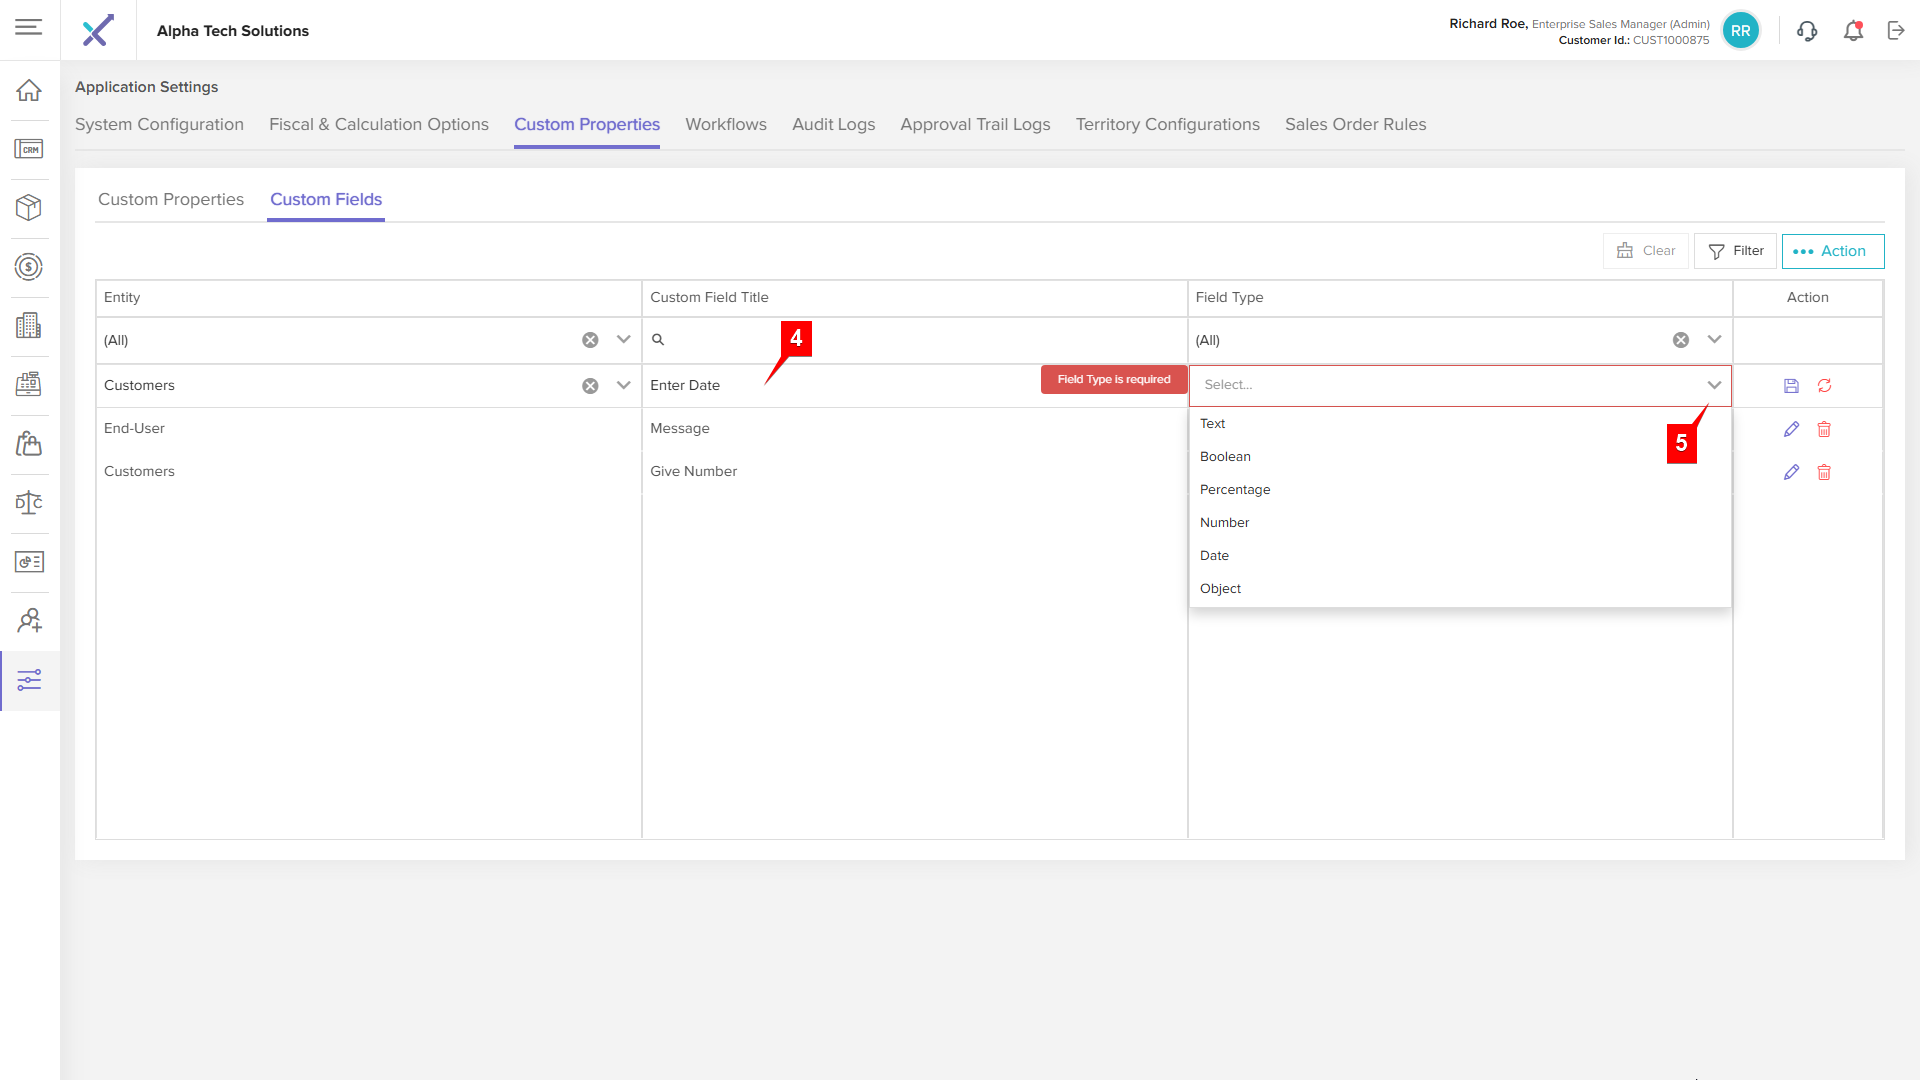Save the new custom field row

click(1791, 386)
